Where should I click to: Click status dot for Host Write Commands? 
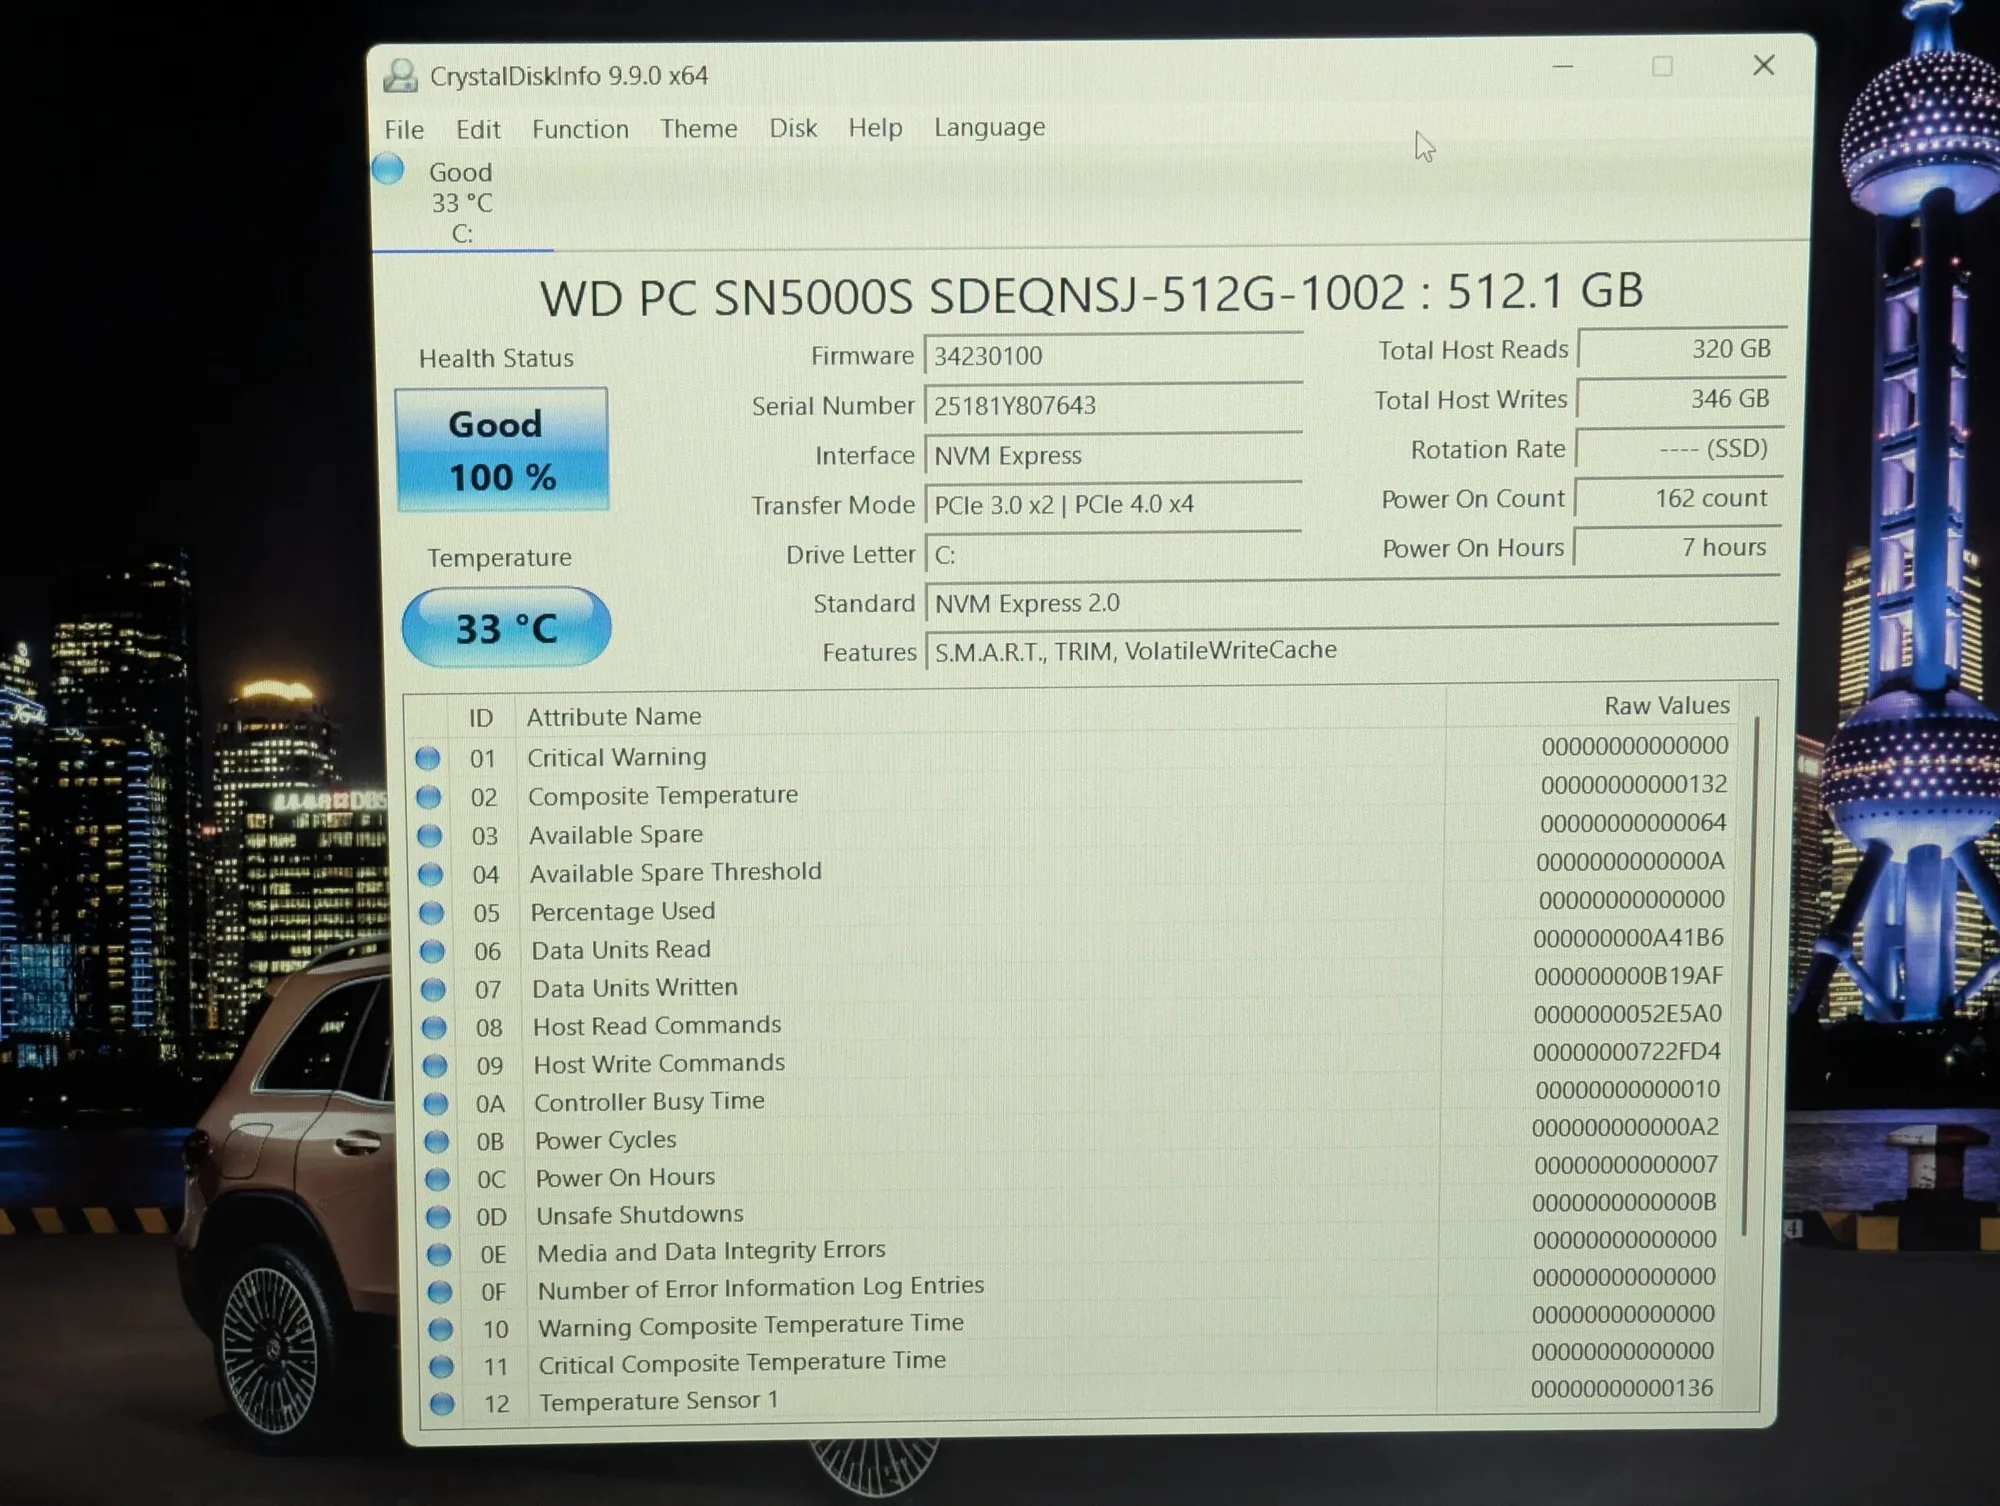click(435, 1066)
